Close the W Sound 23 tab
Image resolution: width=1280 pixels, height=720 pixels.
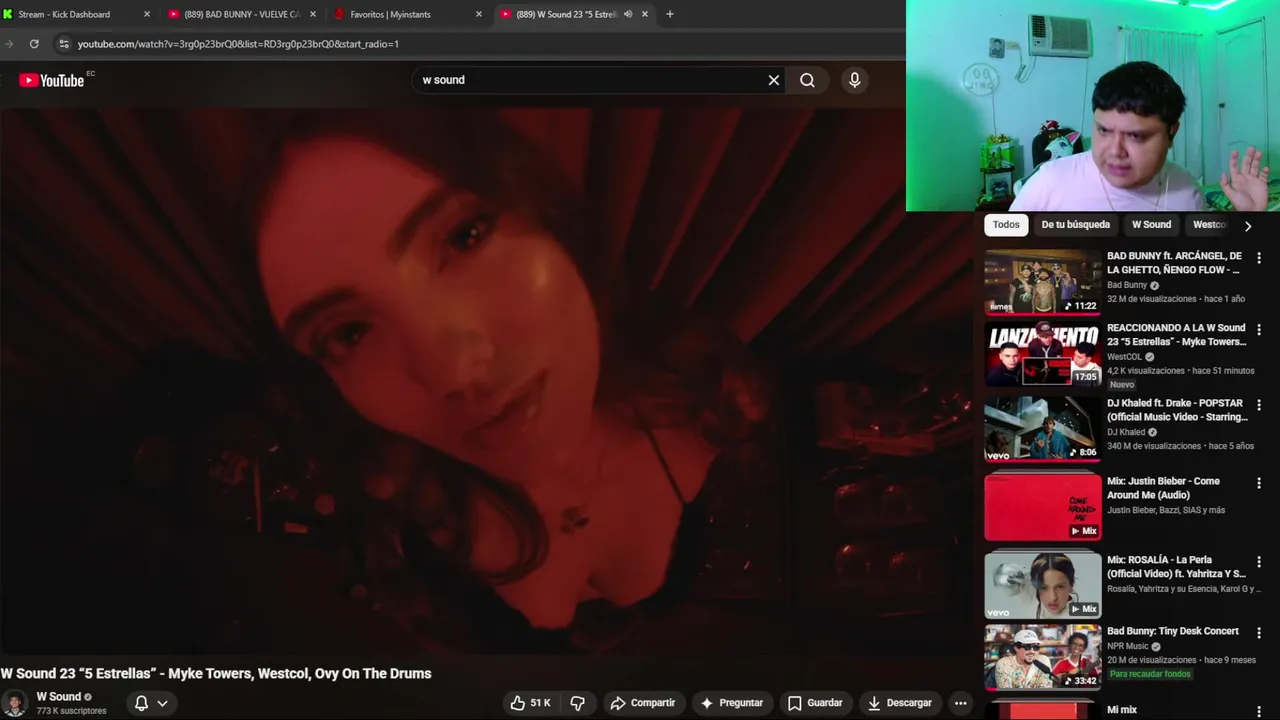tap(644, 14)
